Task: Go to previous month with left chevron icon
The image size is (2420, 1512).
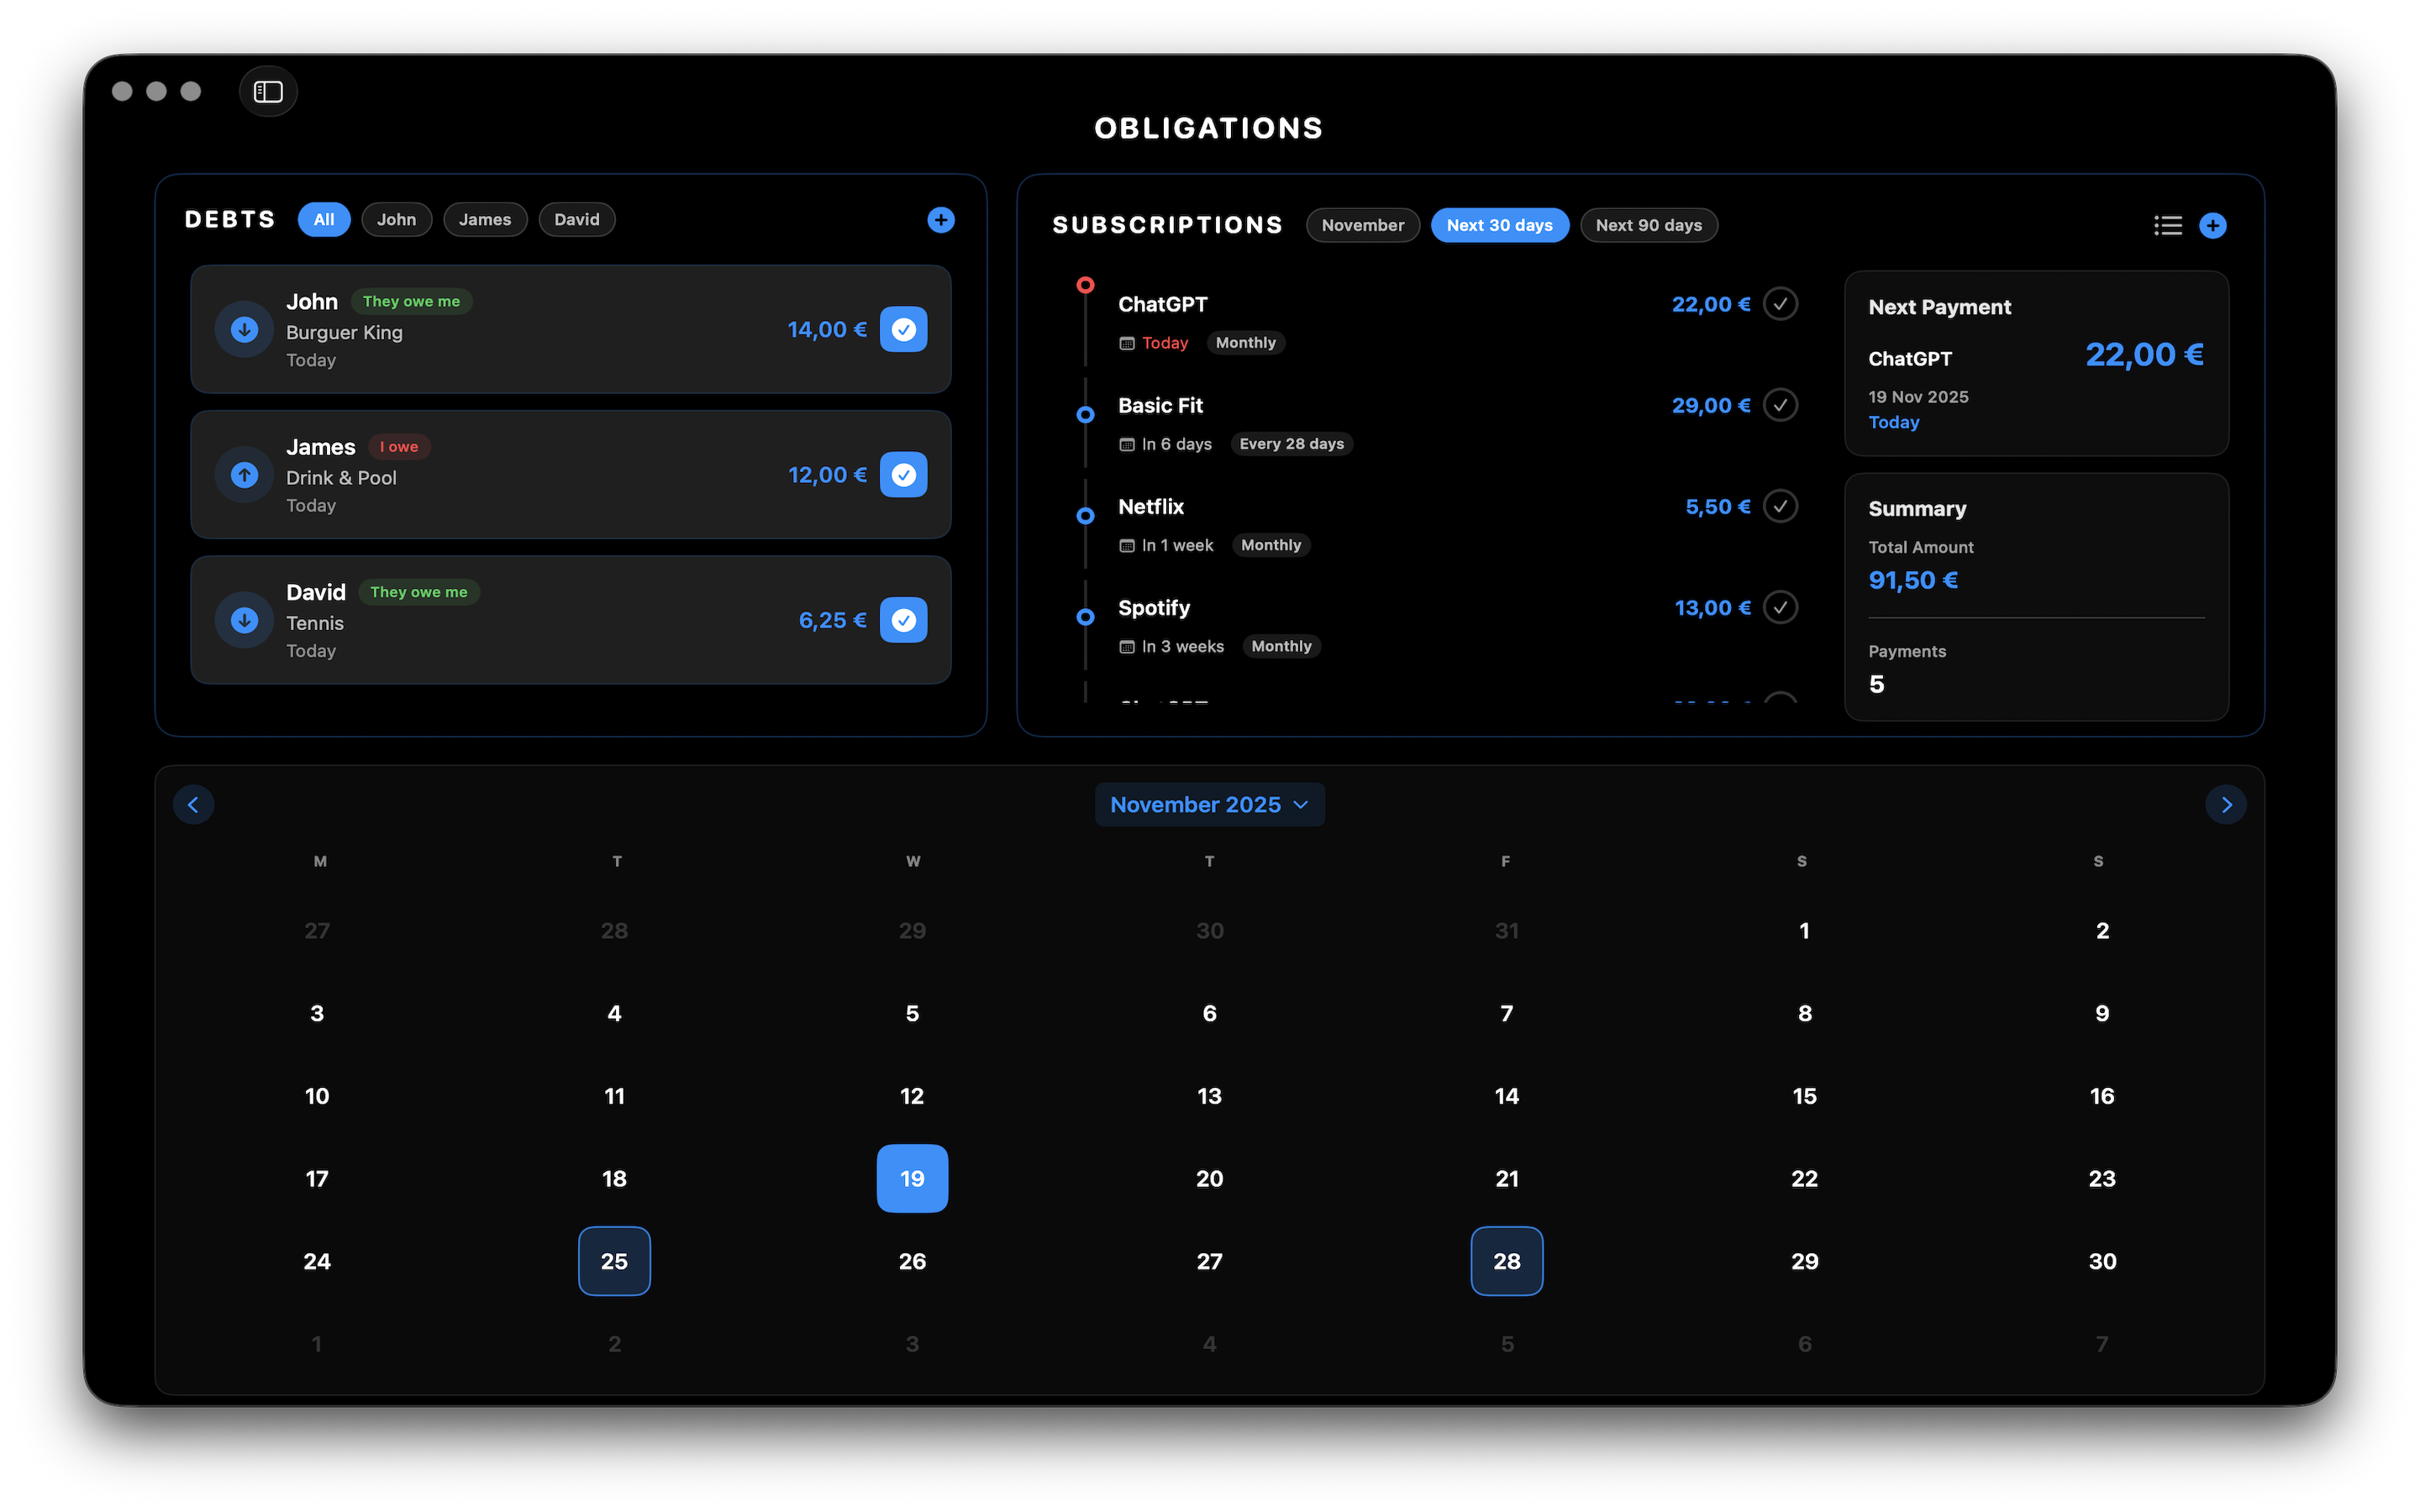Action: [x=193, y=804]
